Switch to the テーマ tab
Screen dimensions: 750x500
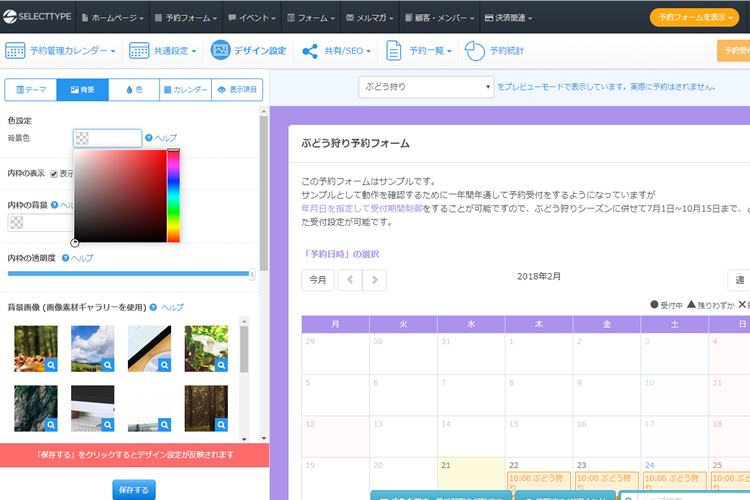coord(30,90)
